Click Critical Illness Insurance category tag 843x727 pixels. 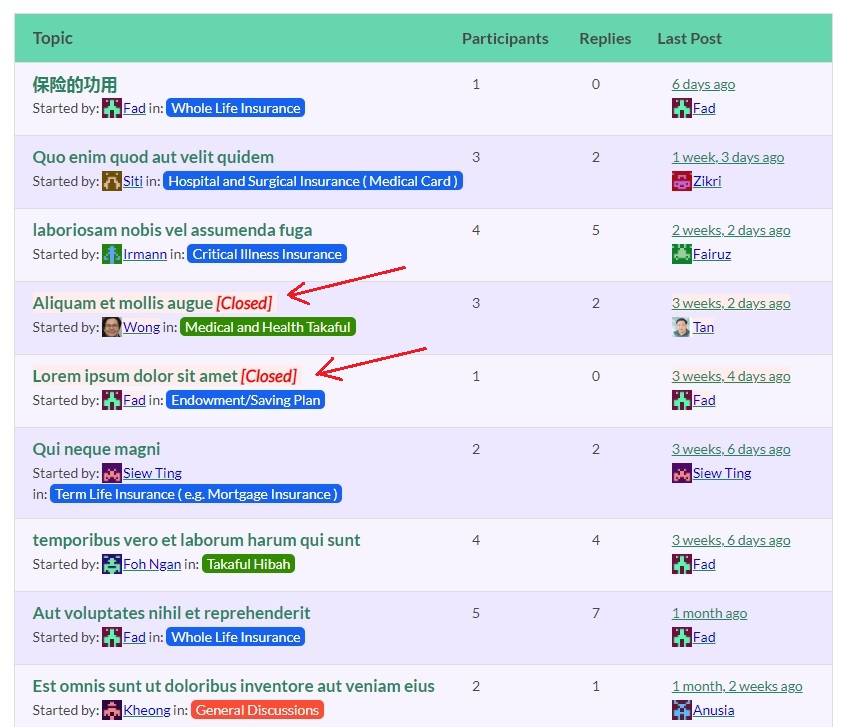(x=267, y=254)
